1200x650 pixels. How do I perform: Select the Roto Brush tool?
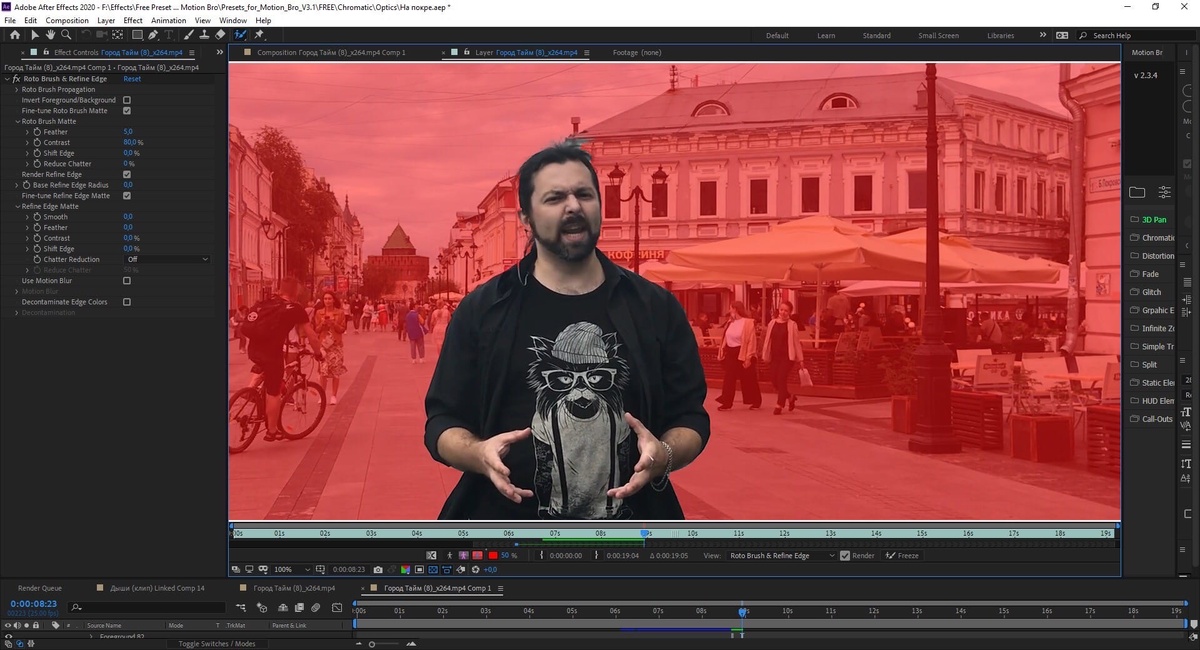coord(240,35)
